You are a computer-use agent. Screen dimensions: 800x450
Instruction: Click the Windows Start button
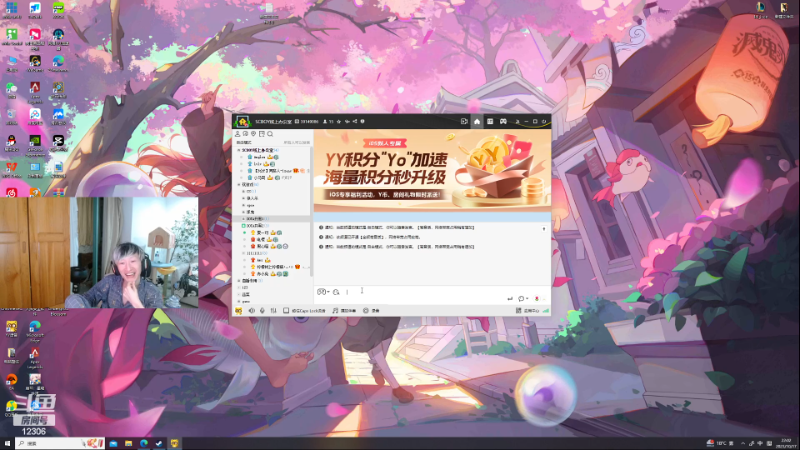[7, 443]
